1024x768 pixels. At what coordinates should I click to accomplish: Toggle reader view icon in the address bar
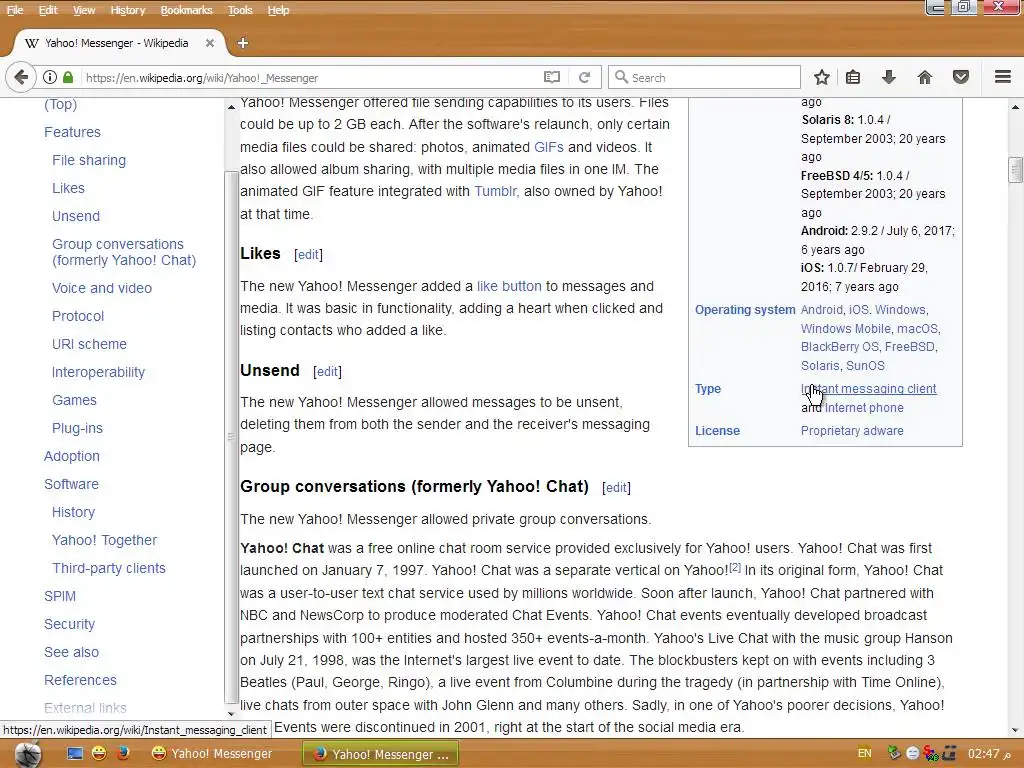point(552,77)
